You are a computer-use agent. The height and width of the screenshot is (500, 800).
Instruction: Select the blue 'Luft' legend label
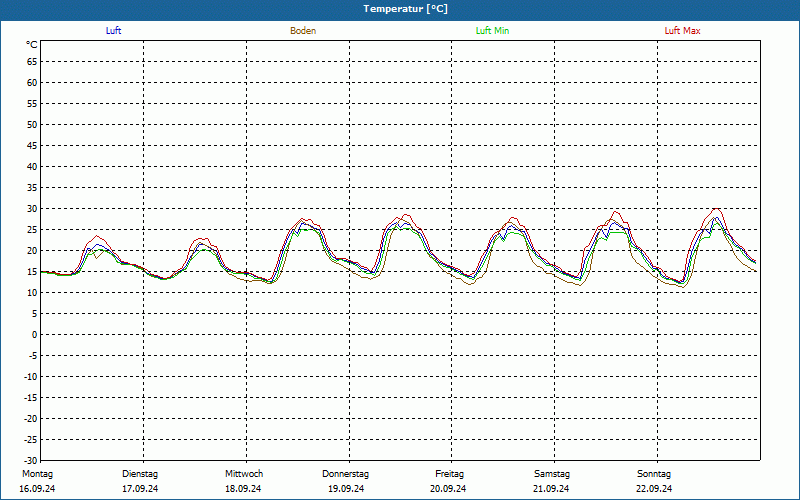[x=113, y=31]
